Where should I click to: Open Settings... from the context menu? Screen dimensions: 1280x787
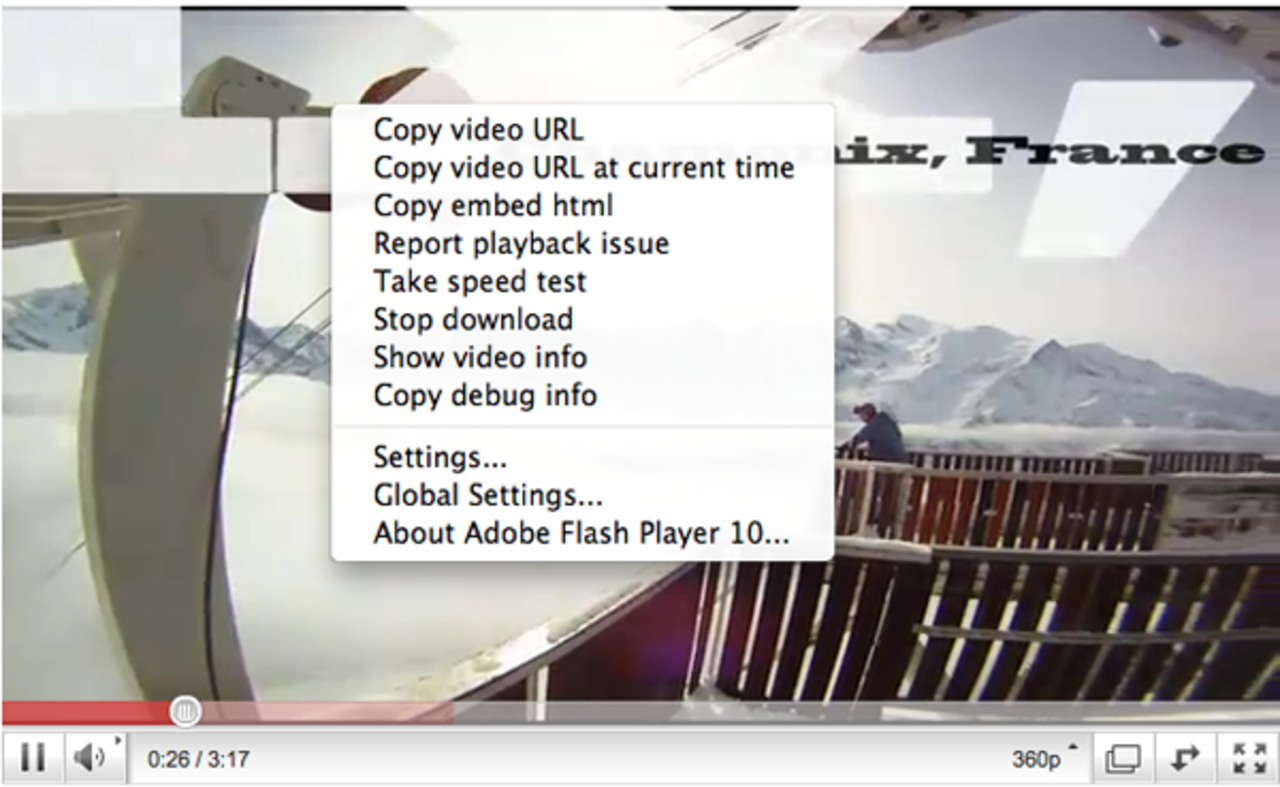tap(440, 458)
